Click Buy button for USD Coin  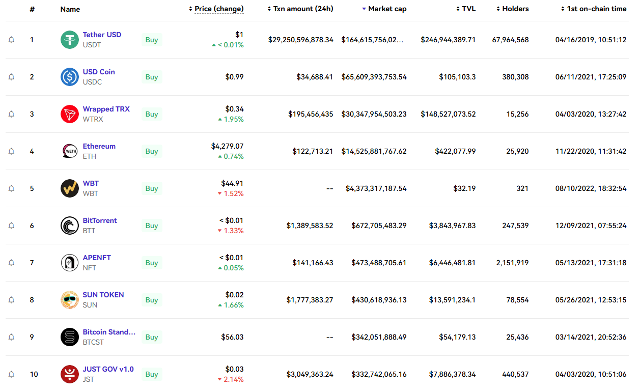[x=152, y=77]
